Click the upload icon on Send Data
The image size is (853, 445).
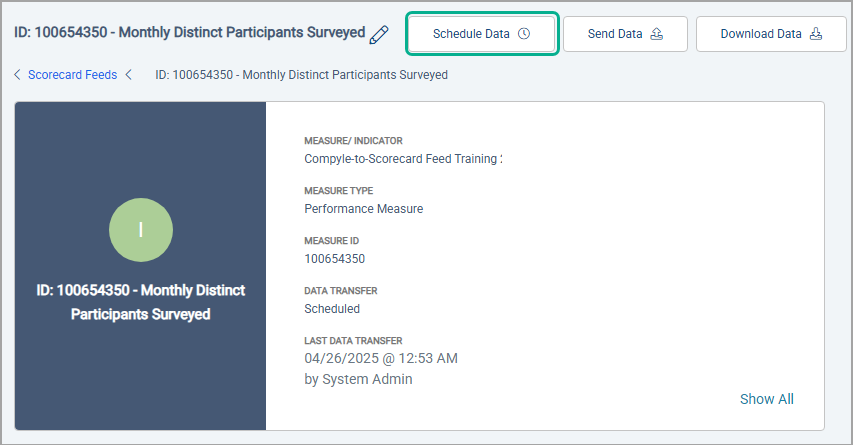click(x=656, y=34)
